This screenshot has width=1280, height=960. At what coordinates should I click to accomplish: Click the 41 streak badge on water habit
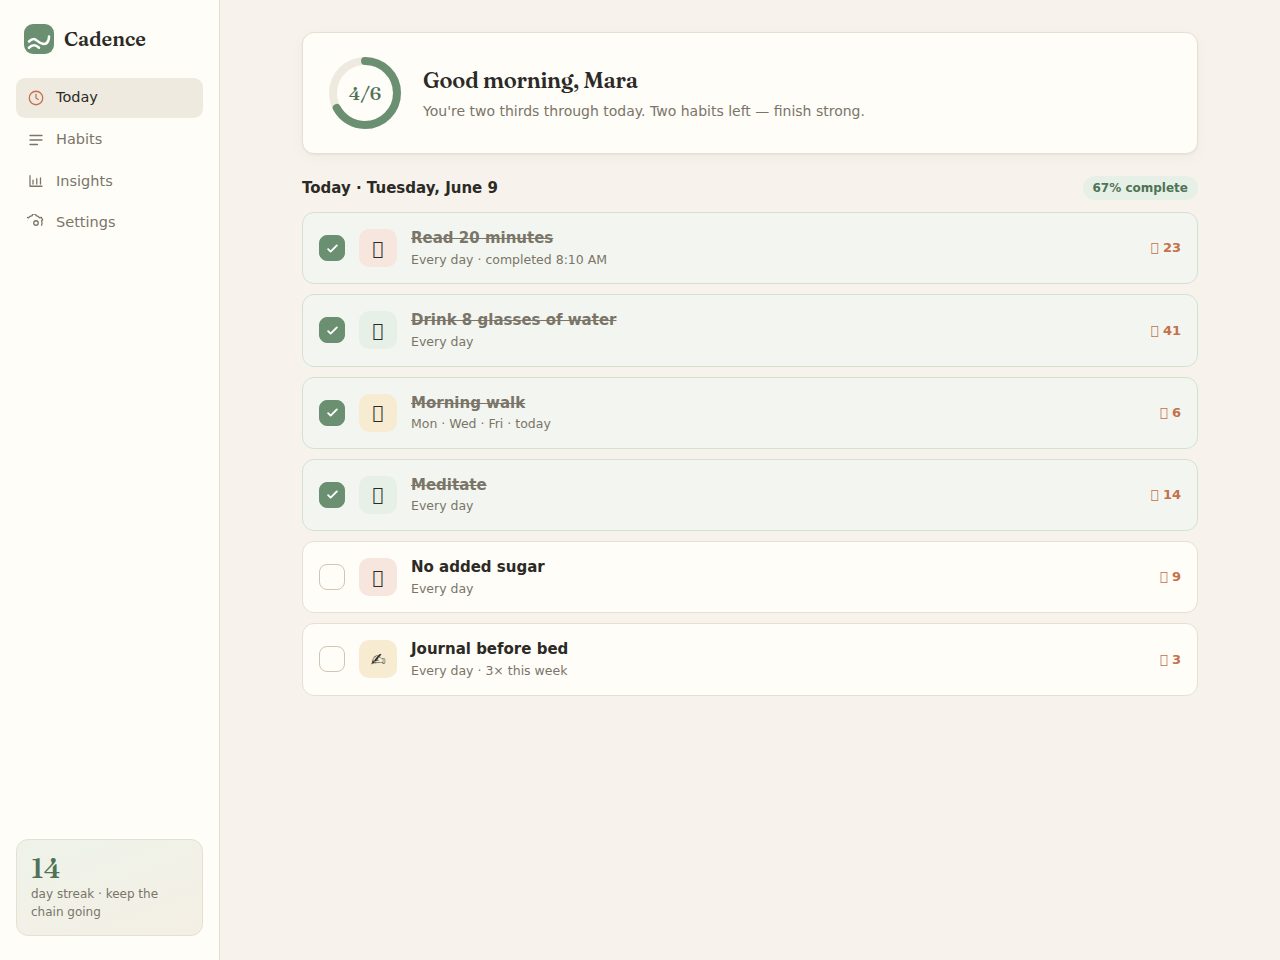click(1166, 330)
